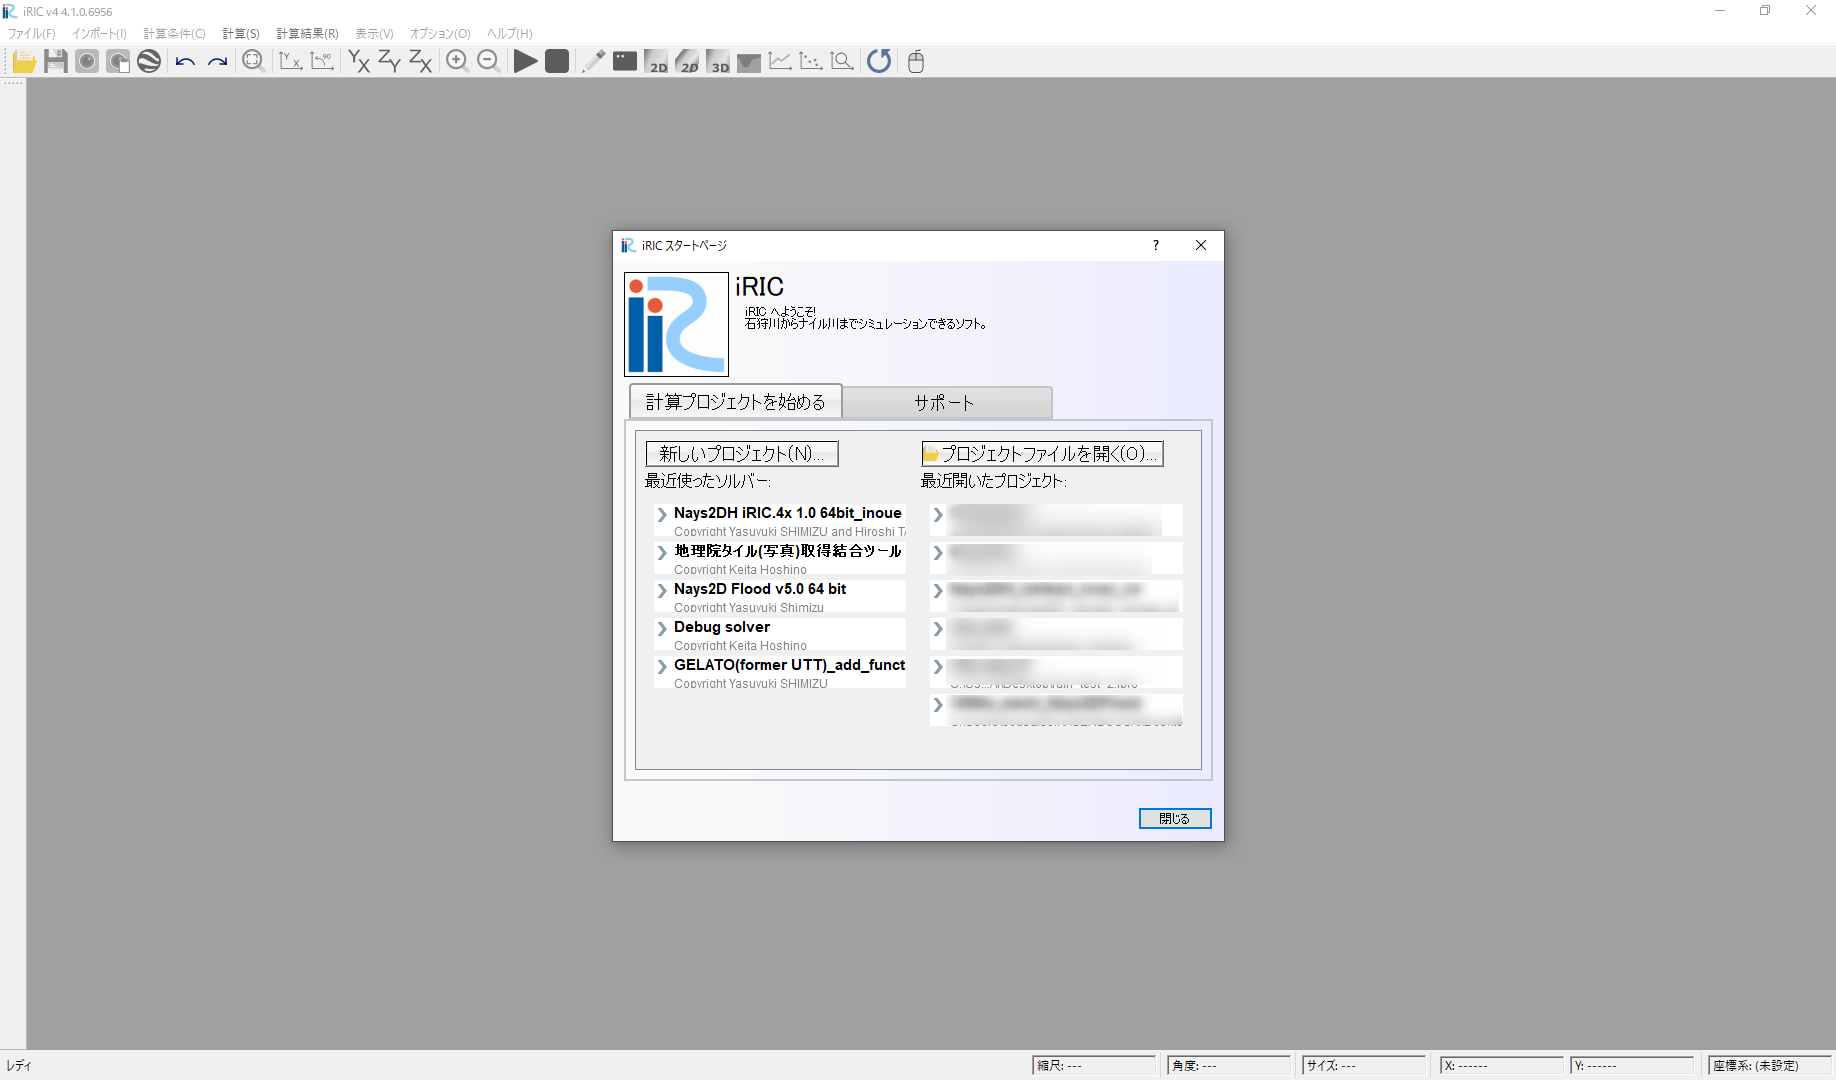The height and width of the screenshot is (1080, 1836).
Task: Click the reset rotation XY axes icon
Action: tap(290, 61)
